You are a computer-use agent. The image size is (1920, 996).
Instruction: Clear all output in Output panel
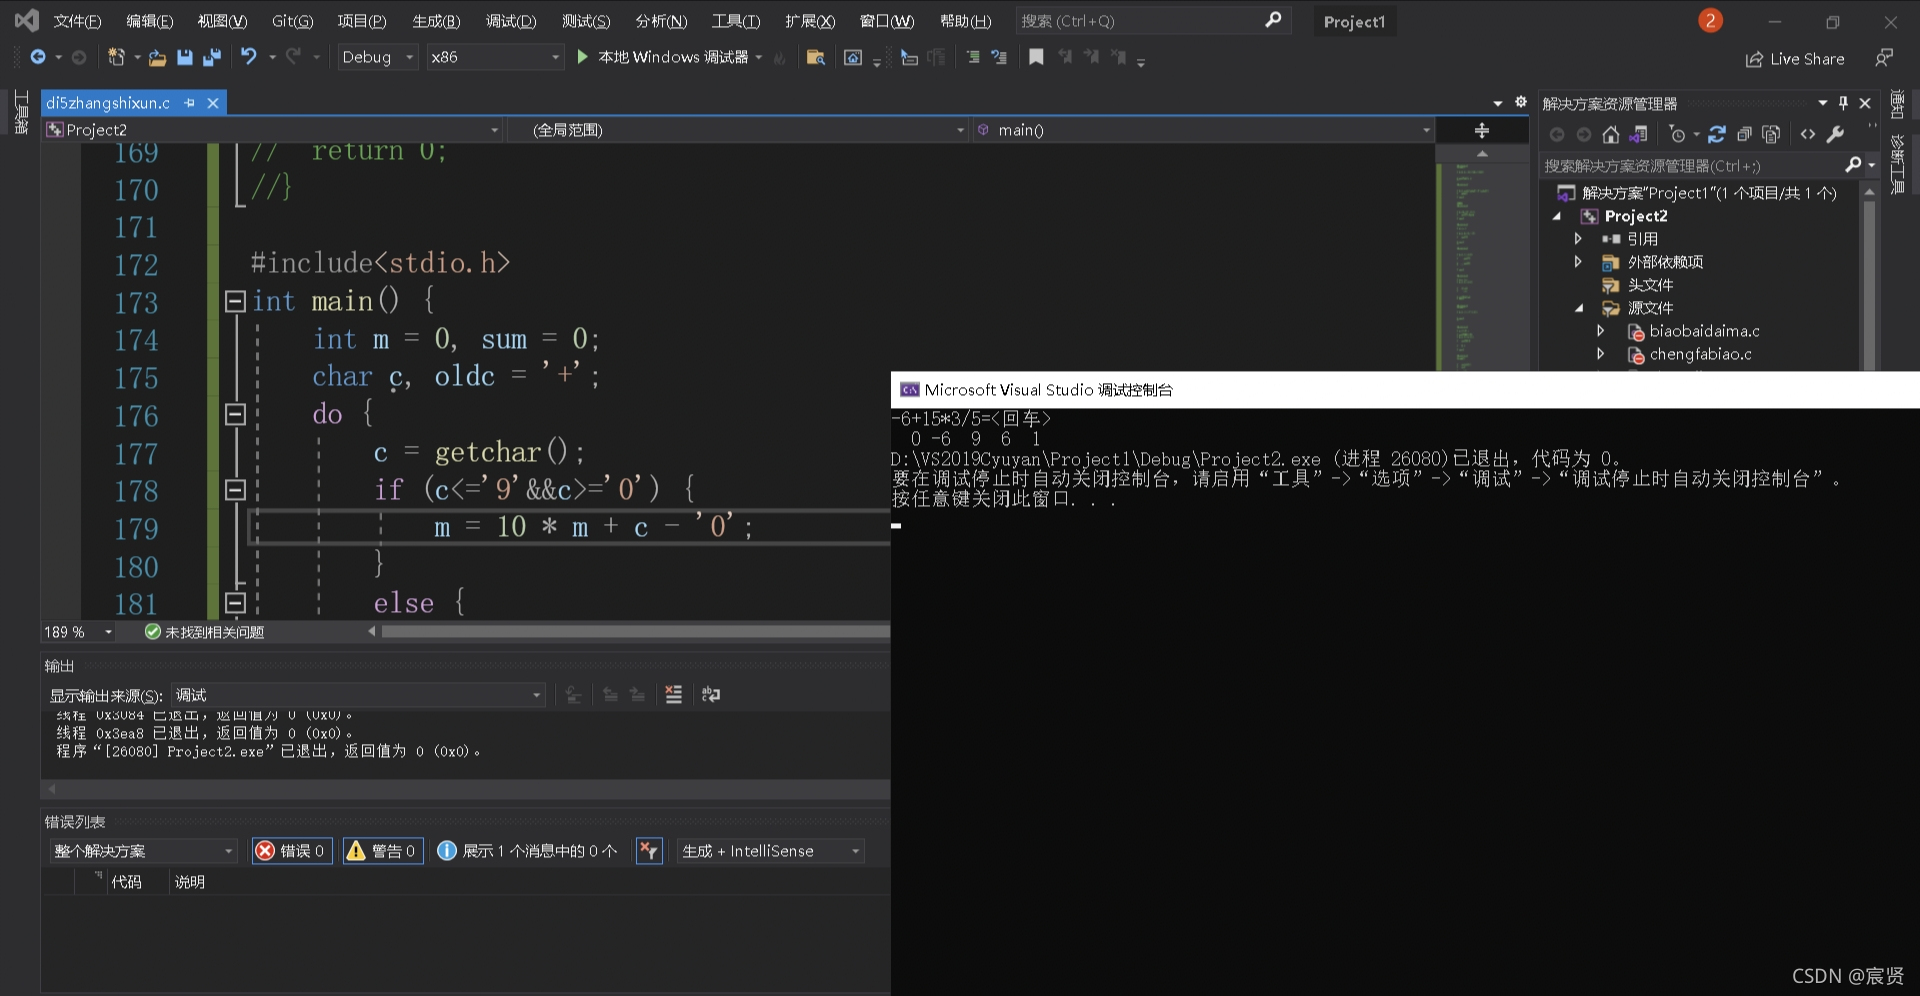tap(673, 695)
